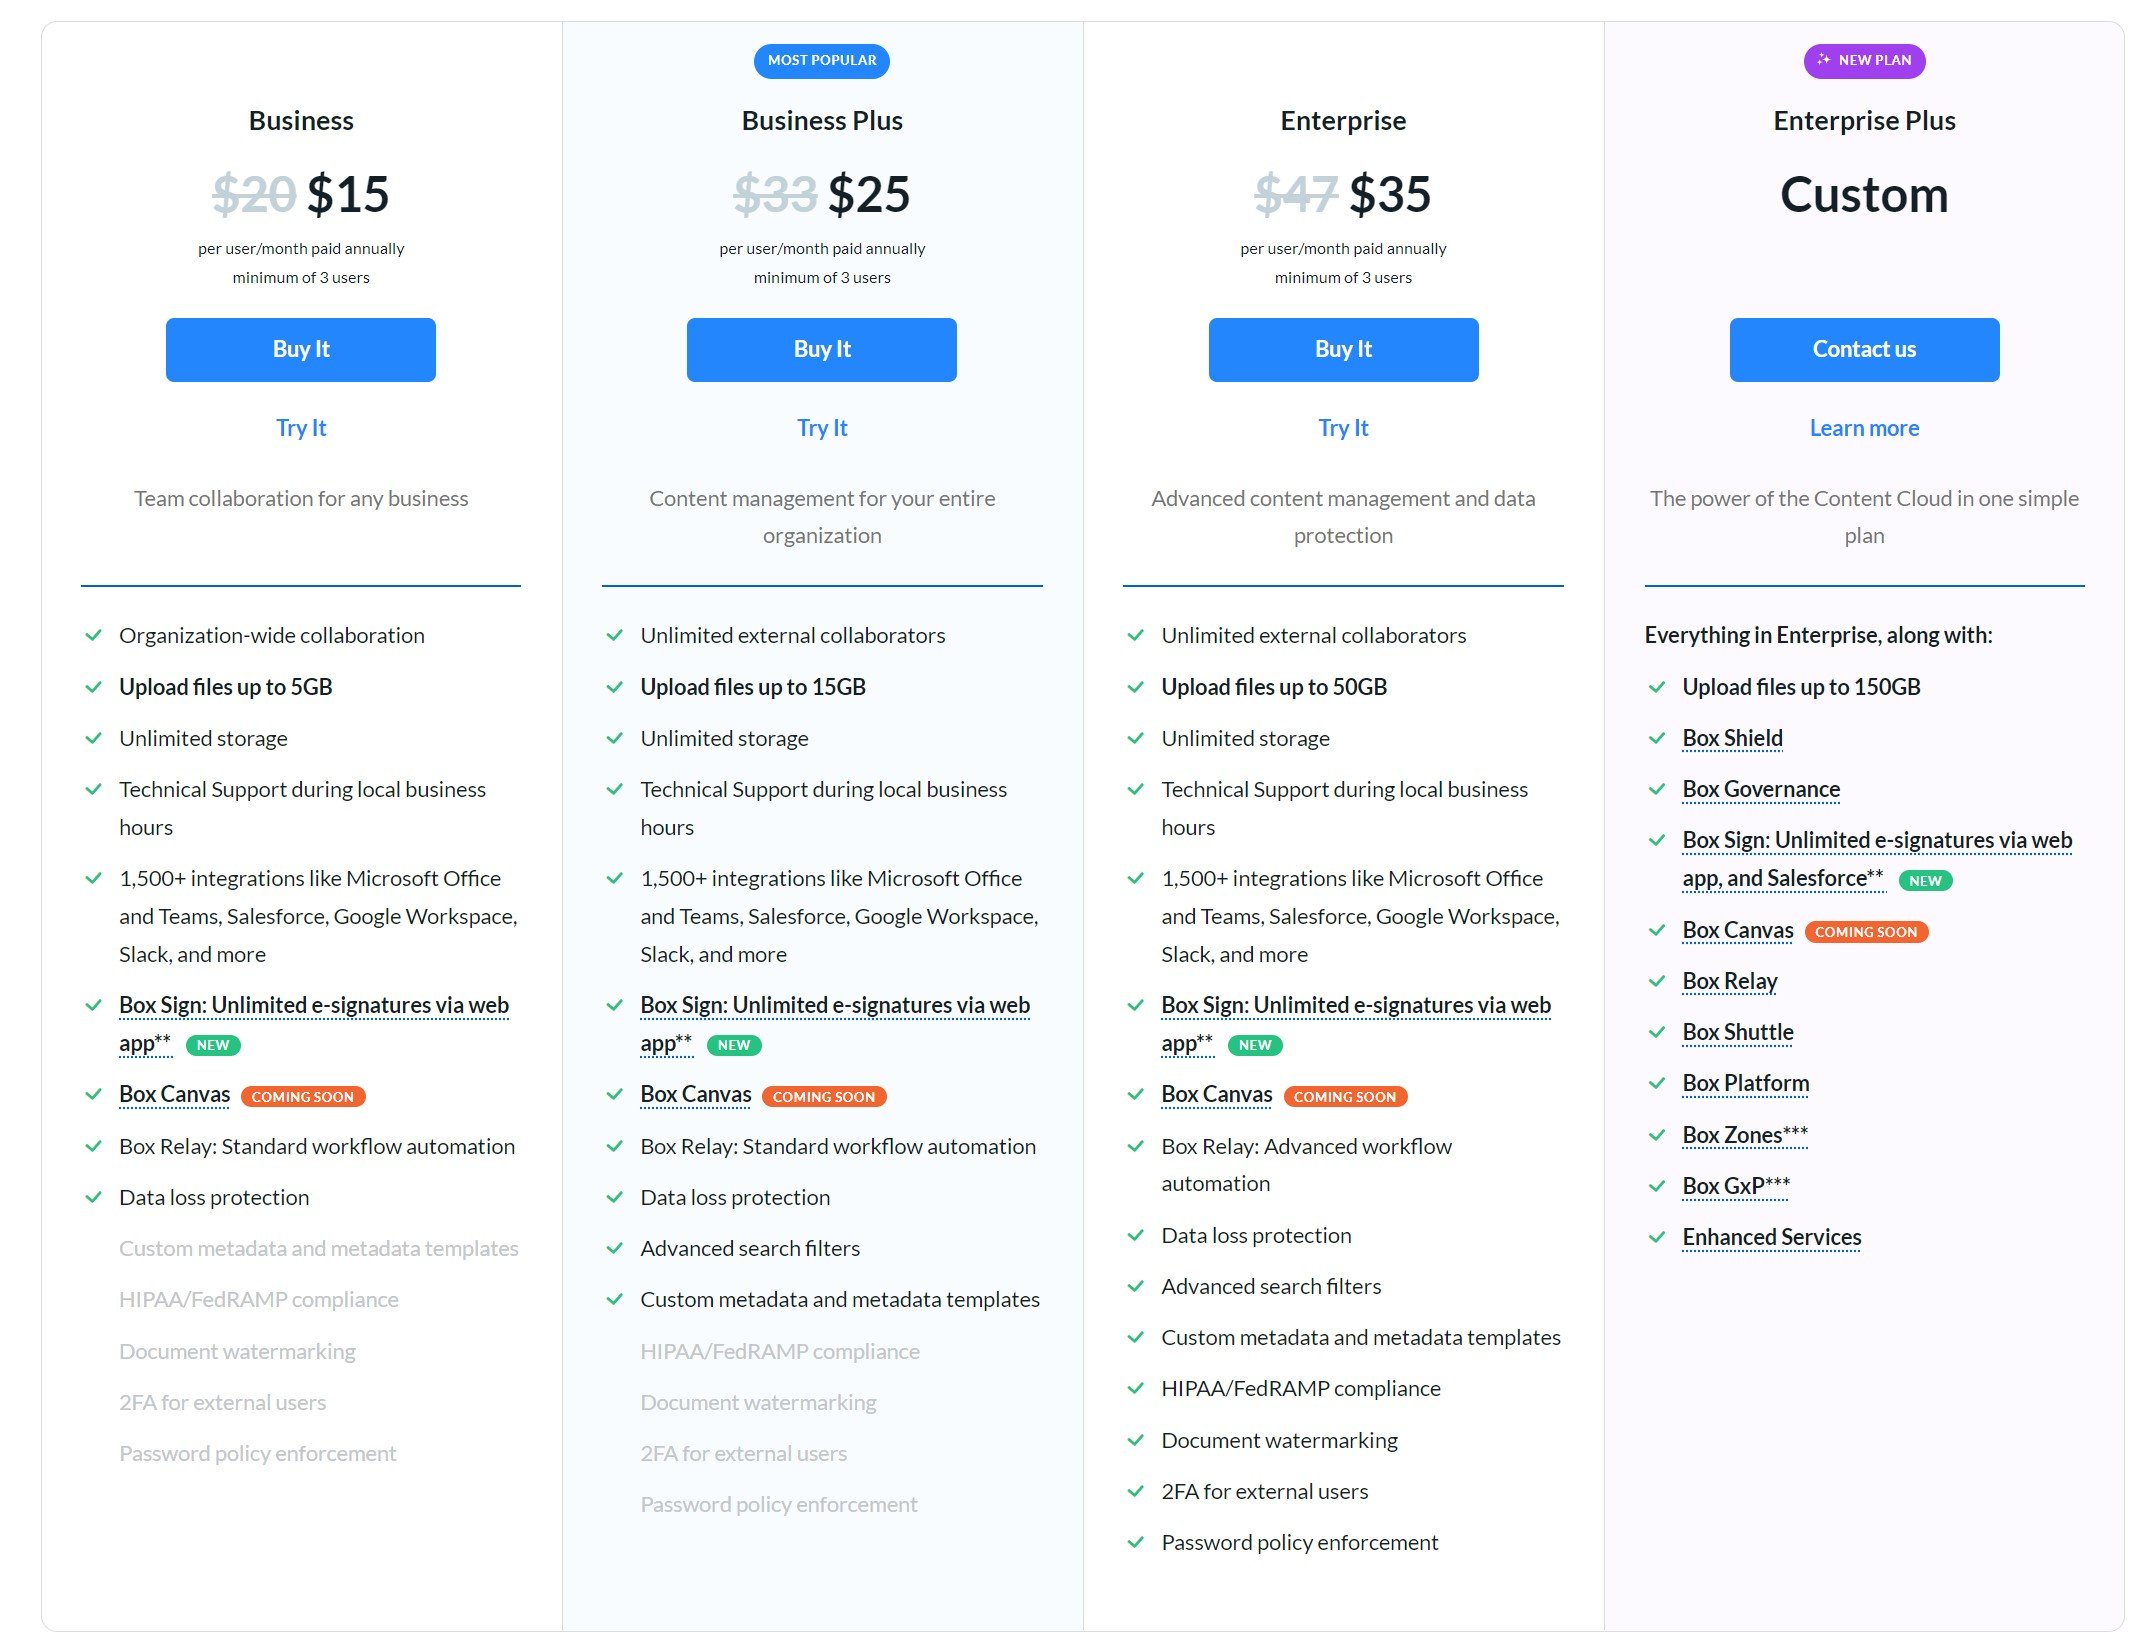Click the MOST POPULAR badge on Business Plus
The image size is (2154, 1648).
(822, 61)
